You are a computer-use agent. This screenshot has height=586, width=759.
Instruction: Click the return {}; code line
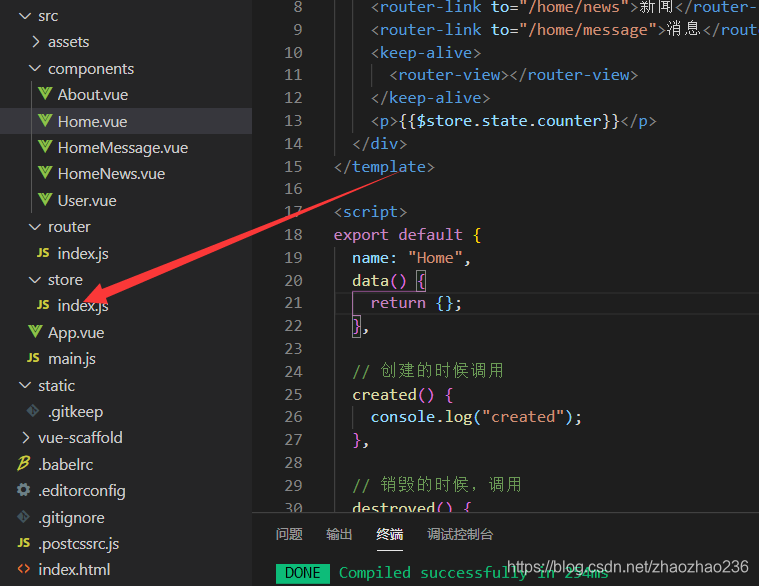point(416,303)
